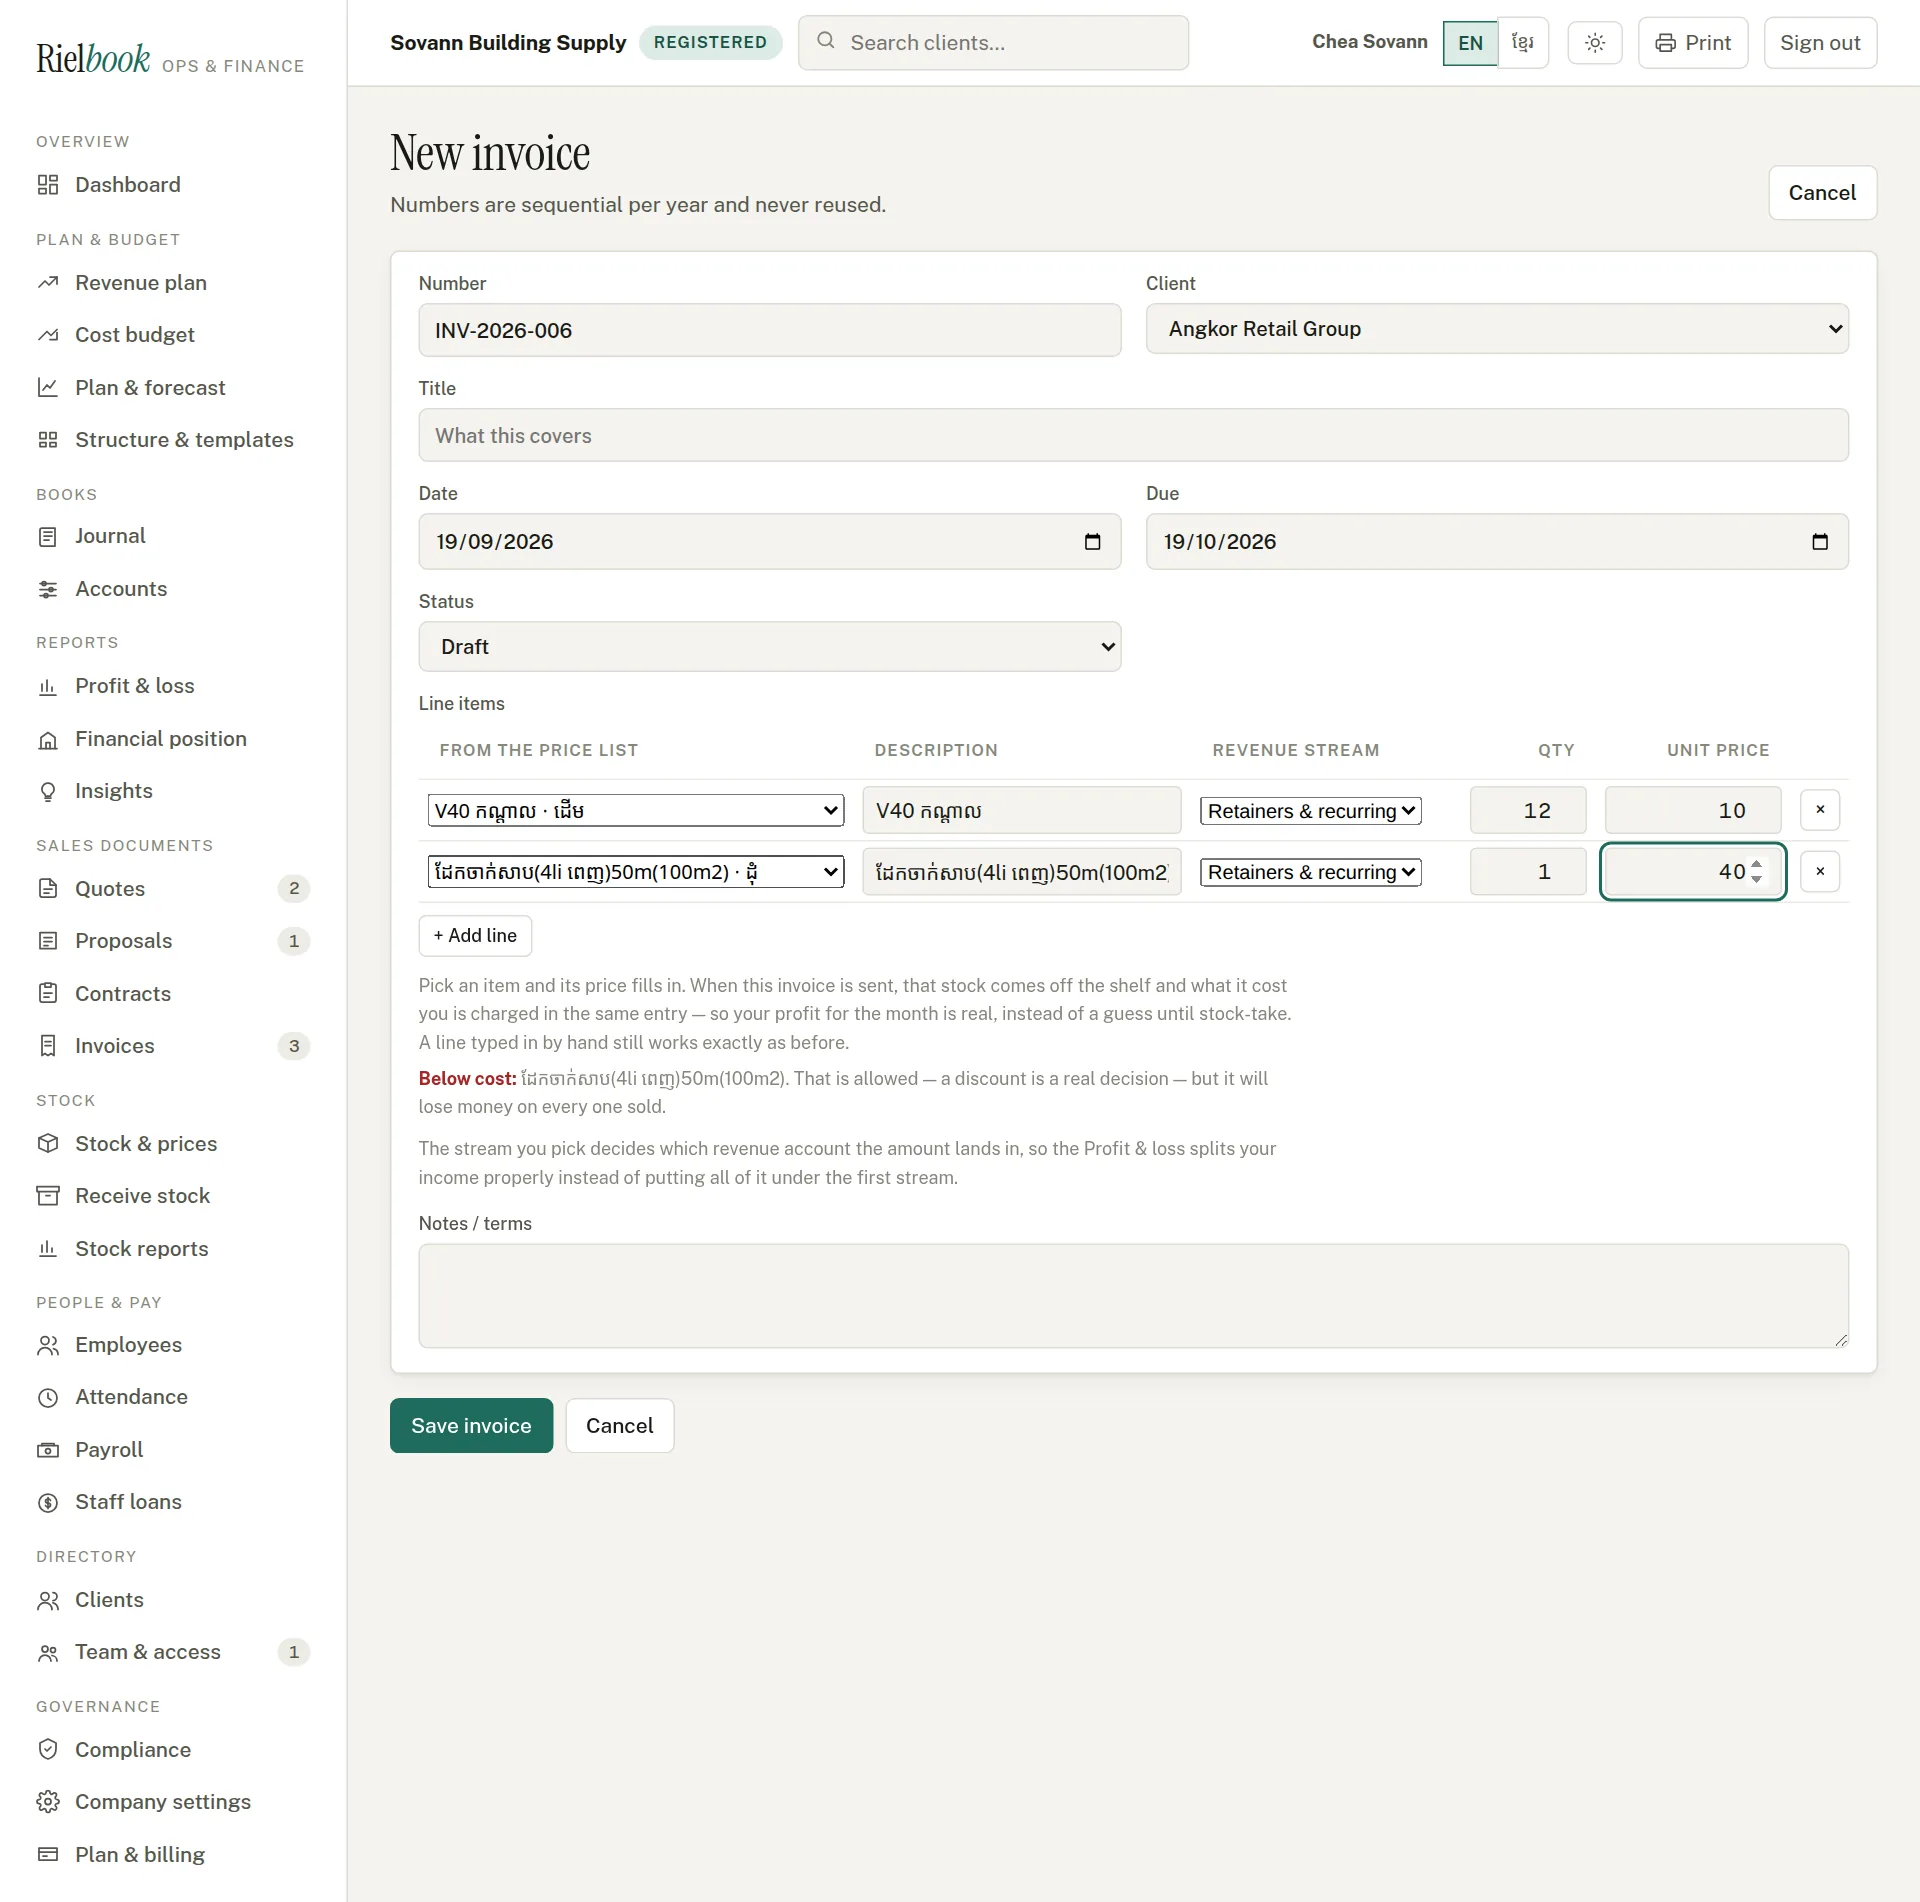Click the Compliance shield icon
This screenshot has height=1902, width=1920.
(48, 1750)
